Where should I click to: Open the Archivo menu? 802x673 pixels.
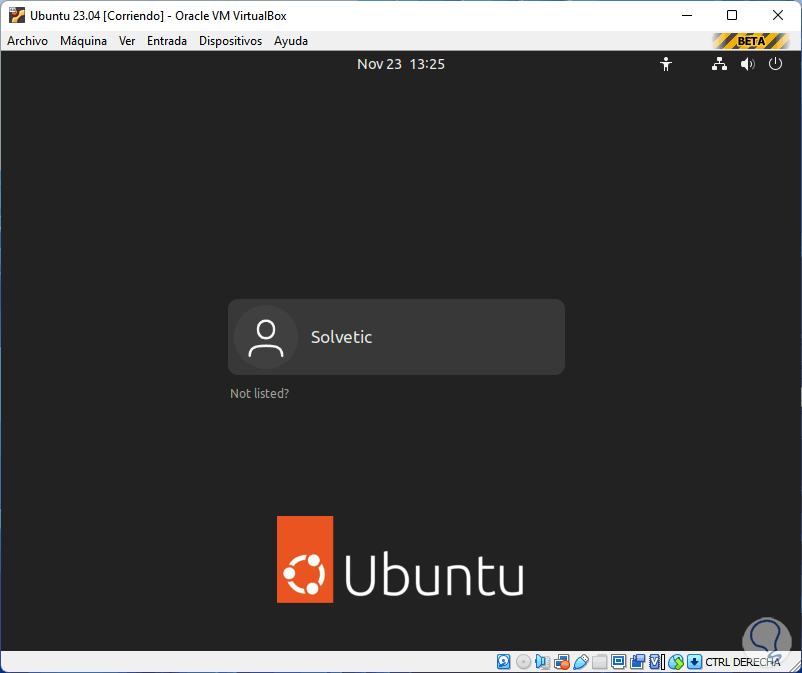[x=28, y=41]
